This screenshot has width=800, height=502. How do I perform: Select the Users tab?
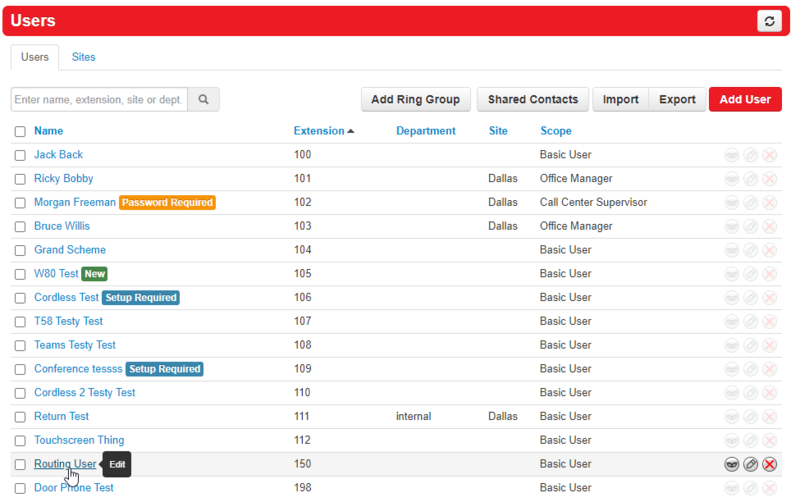(x=35, y=57)
